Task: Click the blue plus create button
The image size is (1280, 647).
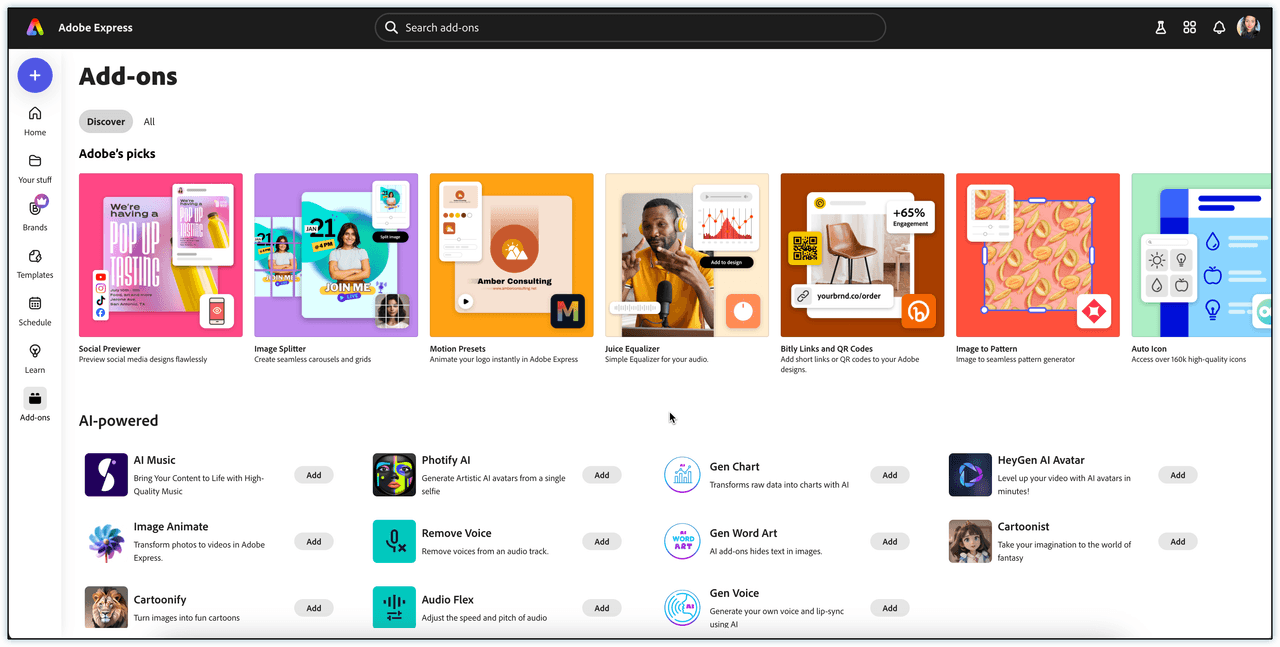Action: coord(35,75)
